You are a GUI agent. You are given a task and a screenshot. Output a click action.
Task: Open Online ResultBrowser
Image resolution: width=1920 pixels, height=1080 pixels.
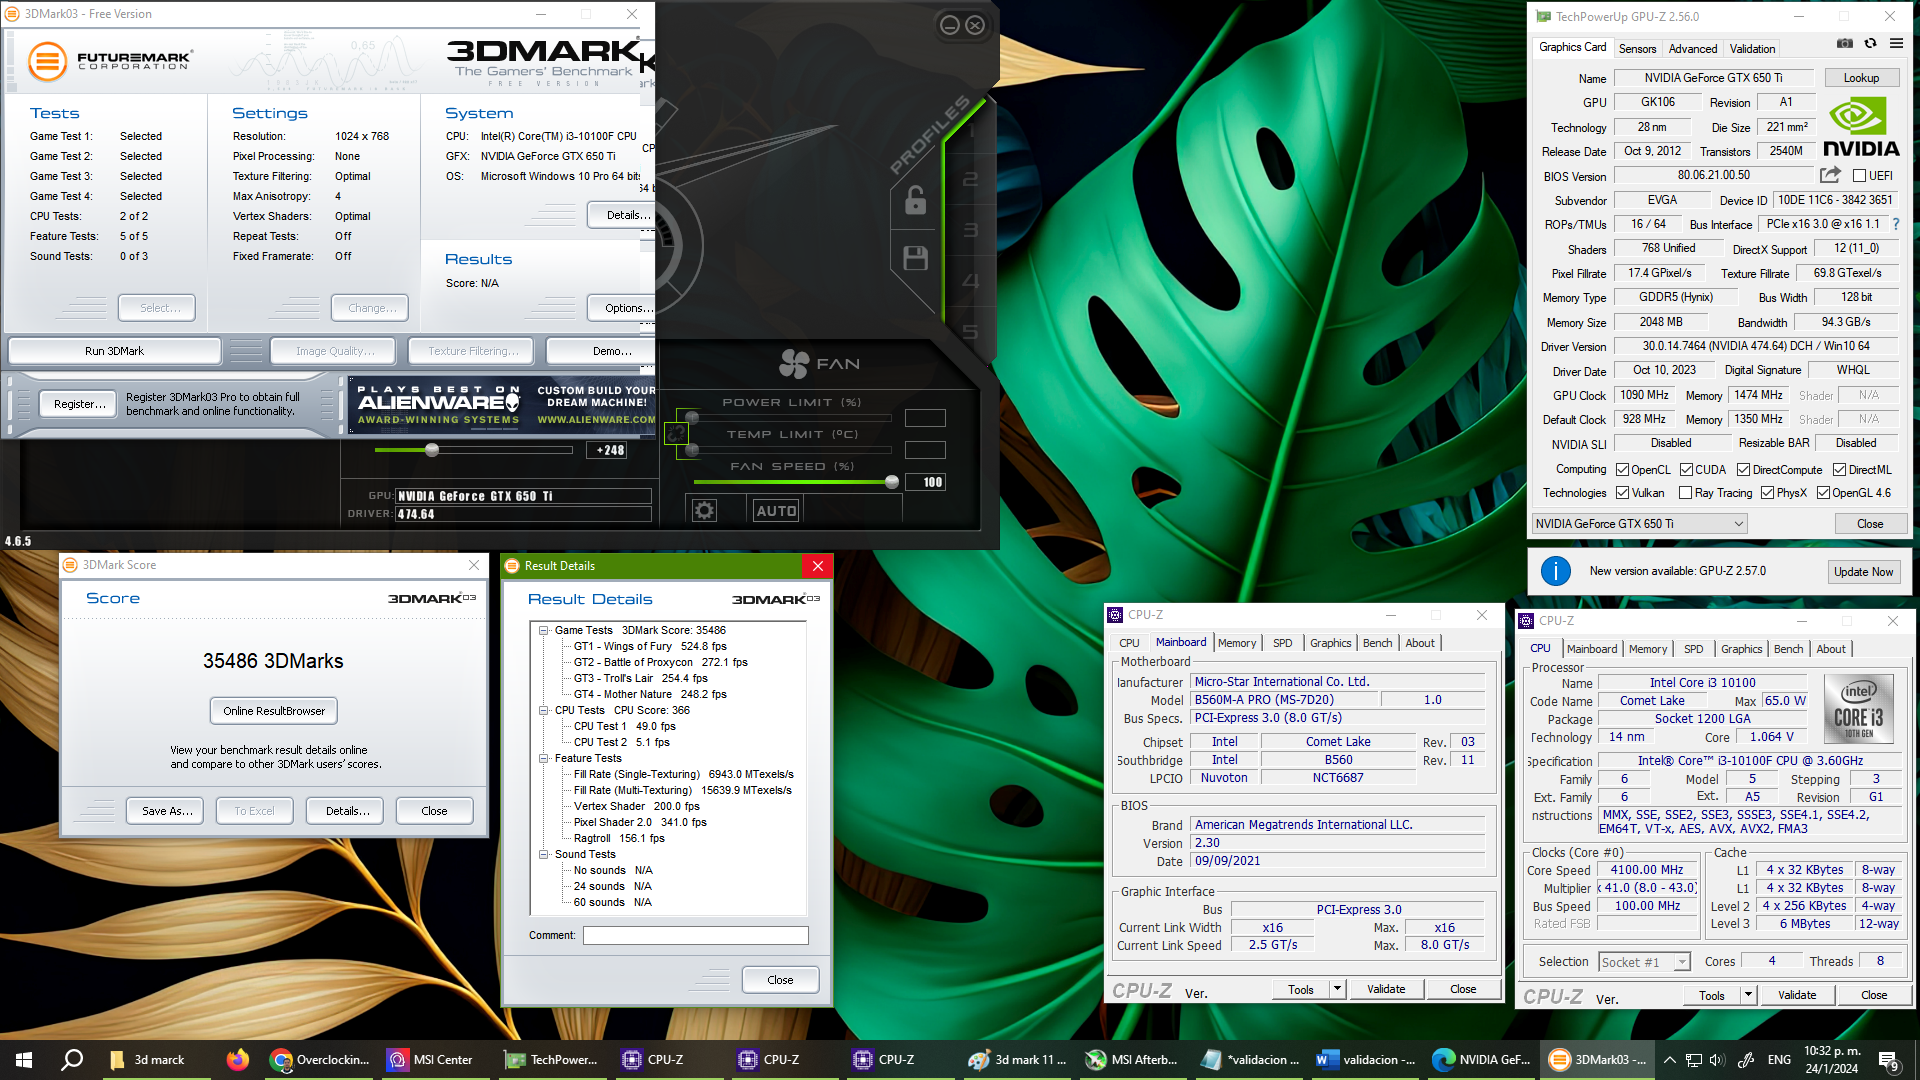[x=274, y=711]
